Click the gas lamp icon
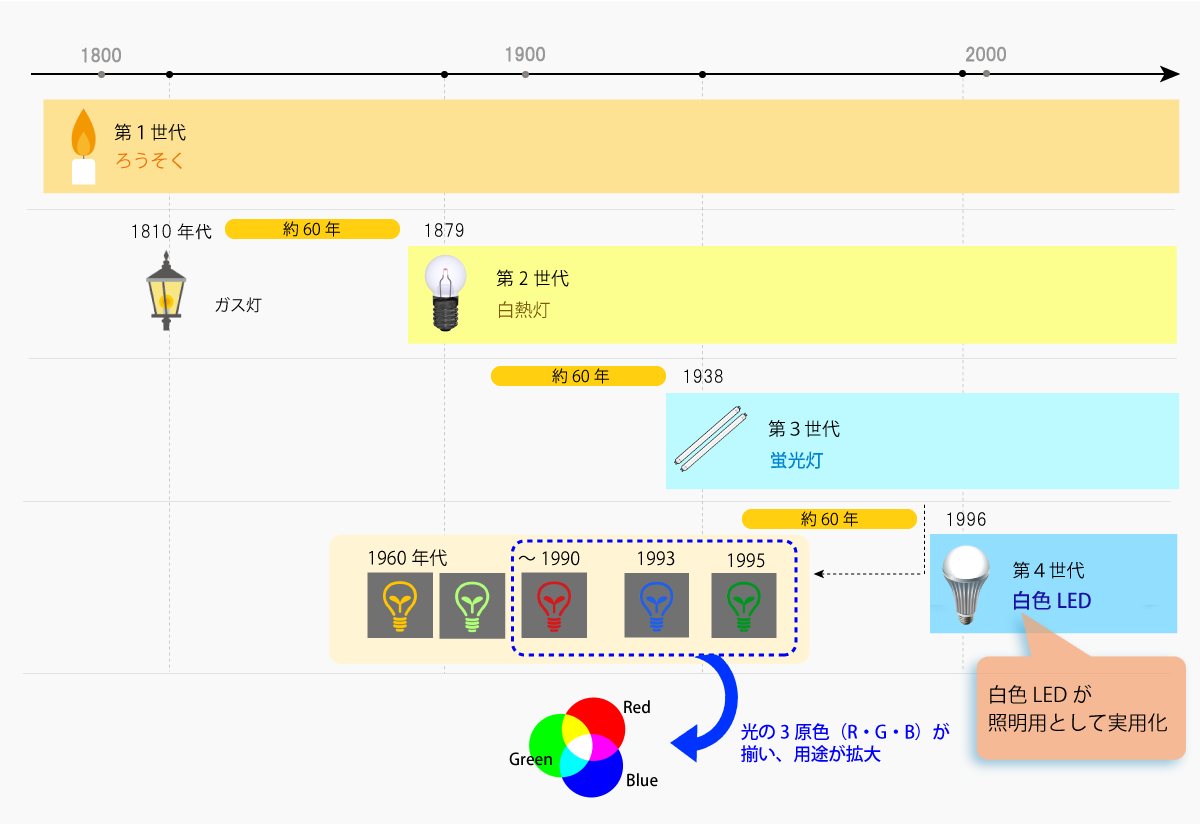Image resolution: width=1200 pixels, height=824 pixels. pyautogui.click(x=166, y=290)
